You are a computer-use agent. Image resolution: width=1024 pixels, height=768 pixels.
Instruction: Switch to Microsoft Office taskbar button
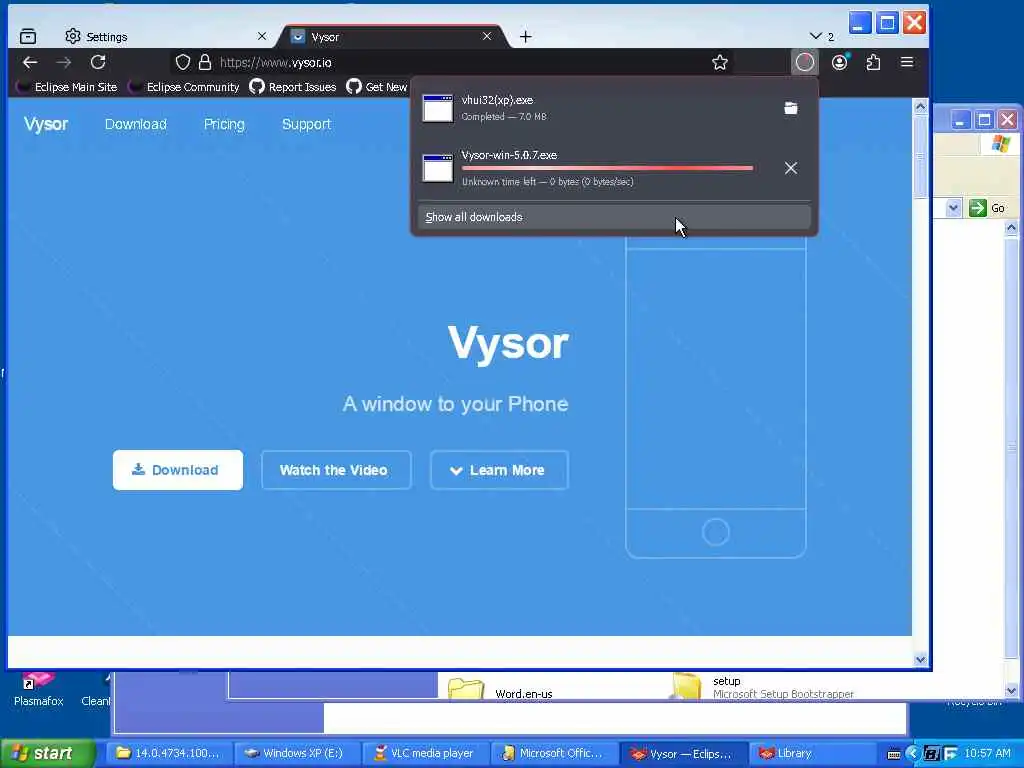click(x=552, y=753)
